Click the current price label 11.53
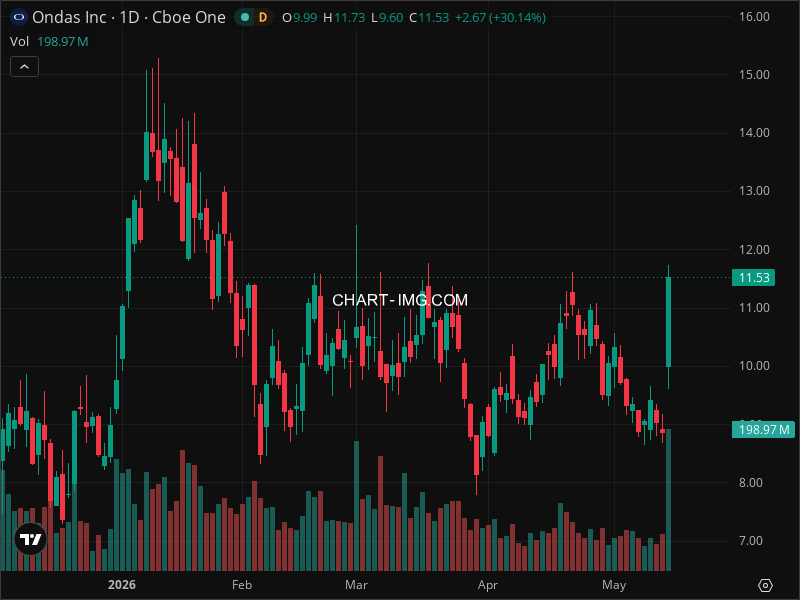 (754, 278)
